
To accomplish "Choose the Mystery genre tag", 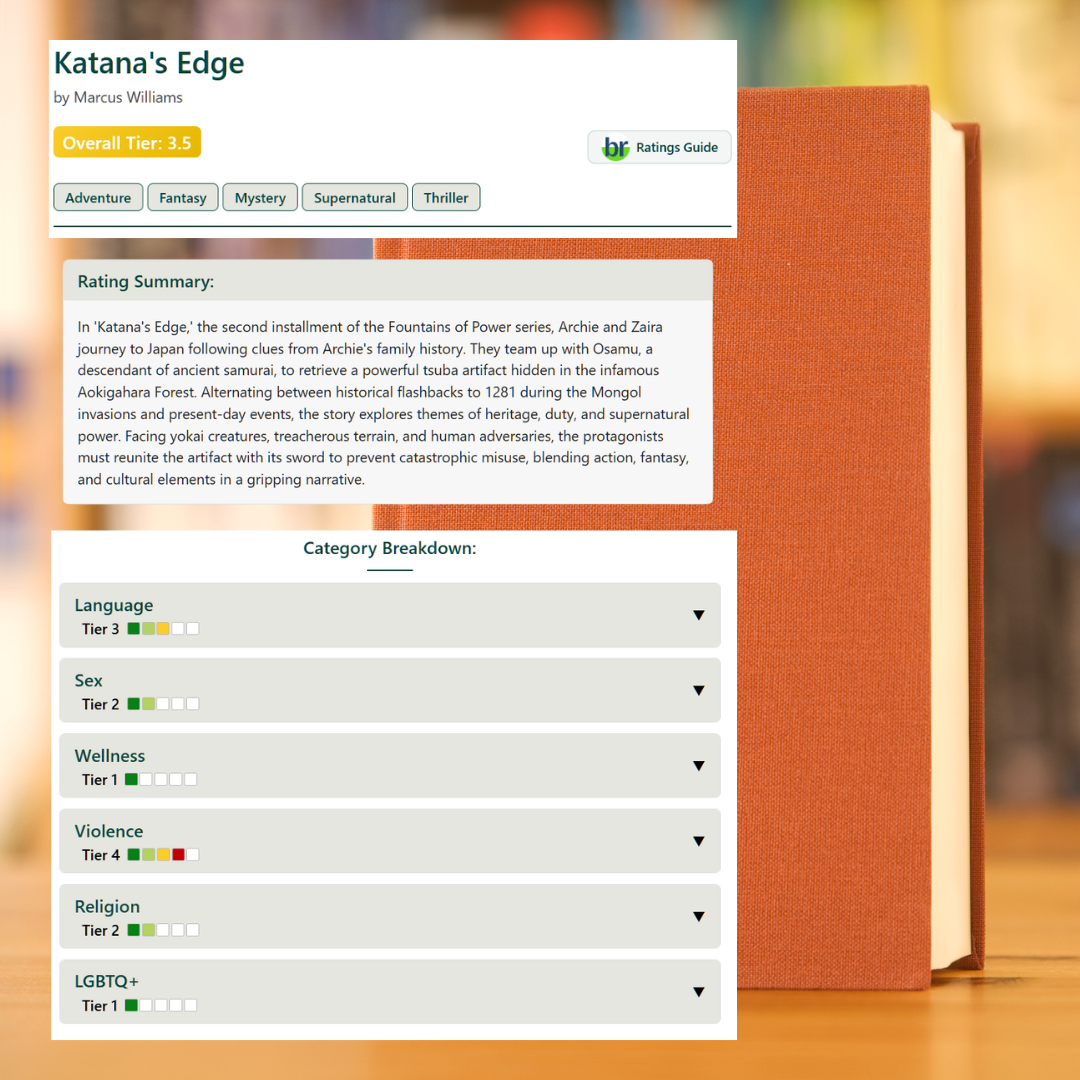I will click(260, 198).
